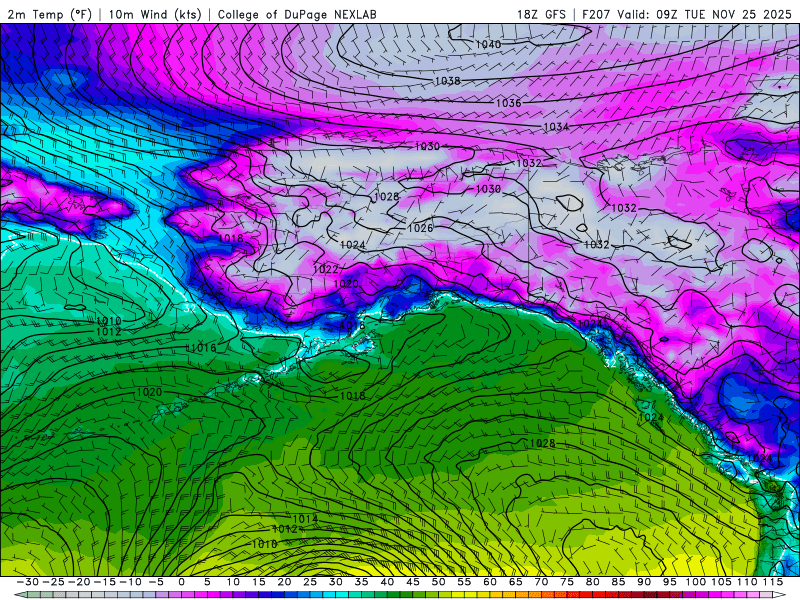Click the 1022 isobar label
The width and height of the screenshot is (800, 600).
326,269
